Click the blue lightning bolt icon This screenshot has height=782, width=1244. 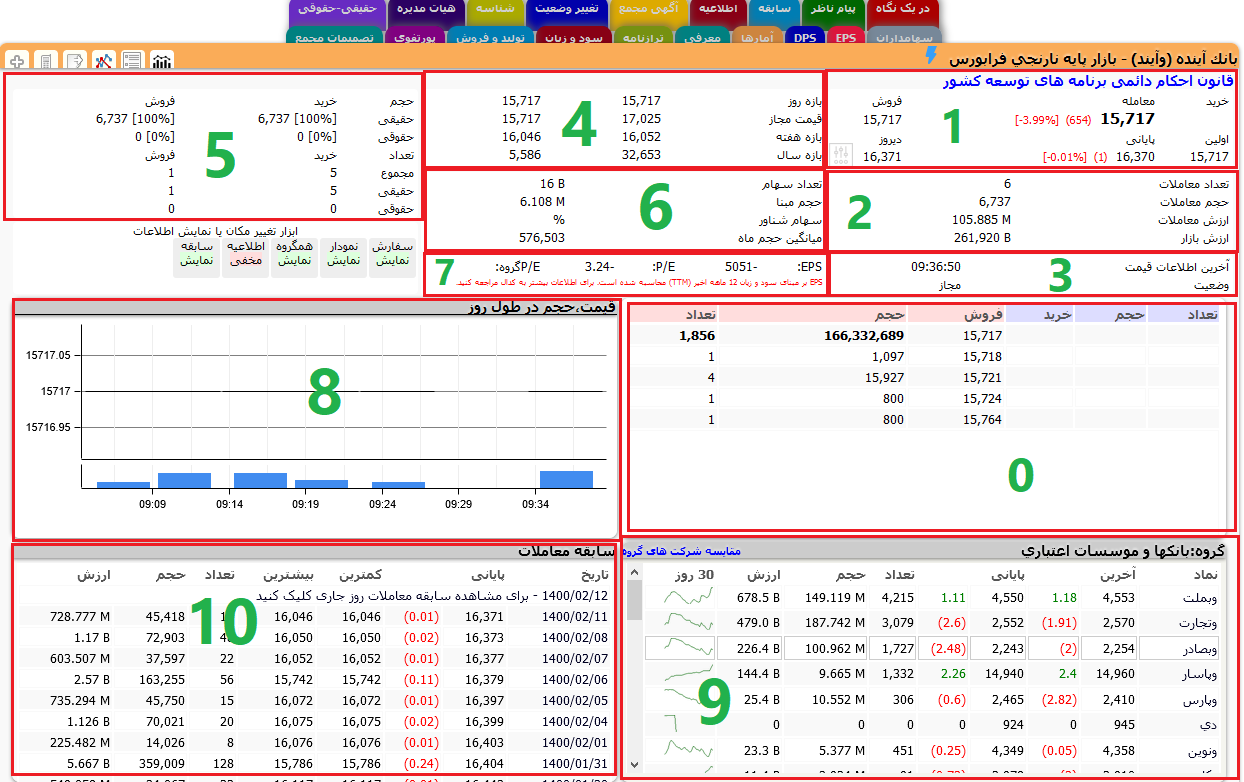932,55
